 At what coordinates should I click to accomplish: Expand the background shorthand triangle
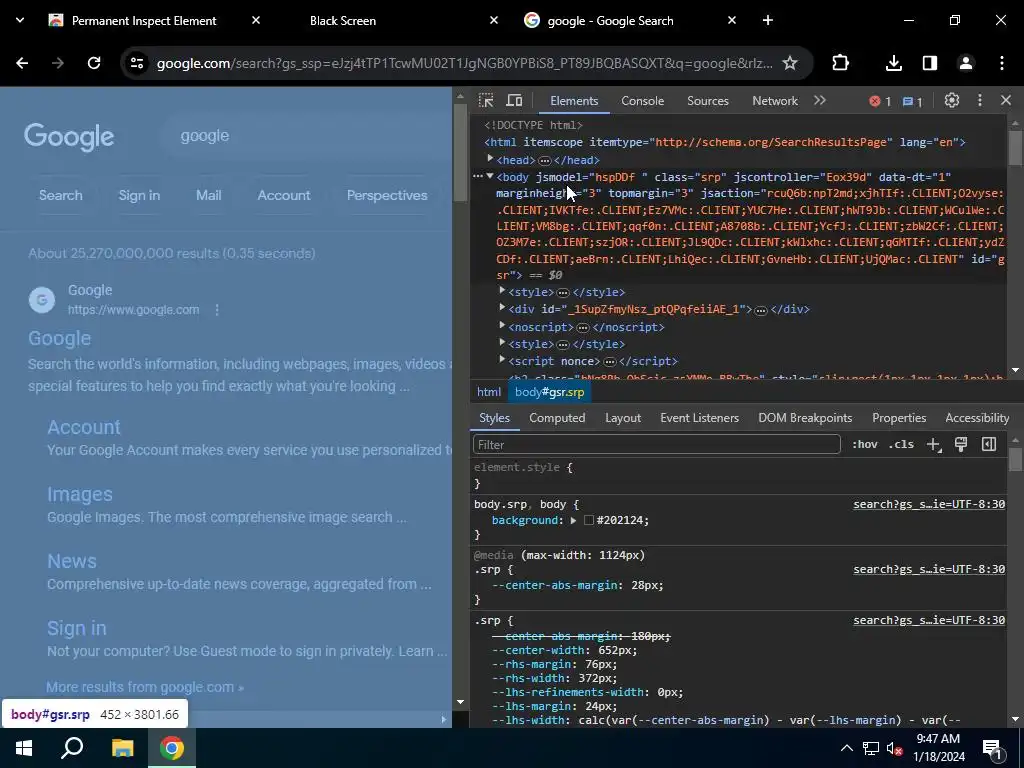(x=573, y=520)
